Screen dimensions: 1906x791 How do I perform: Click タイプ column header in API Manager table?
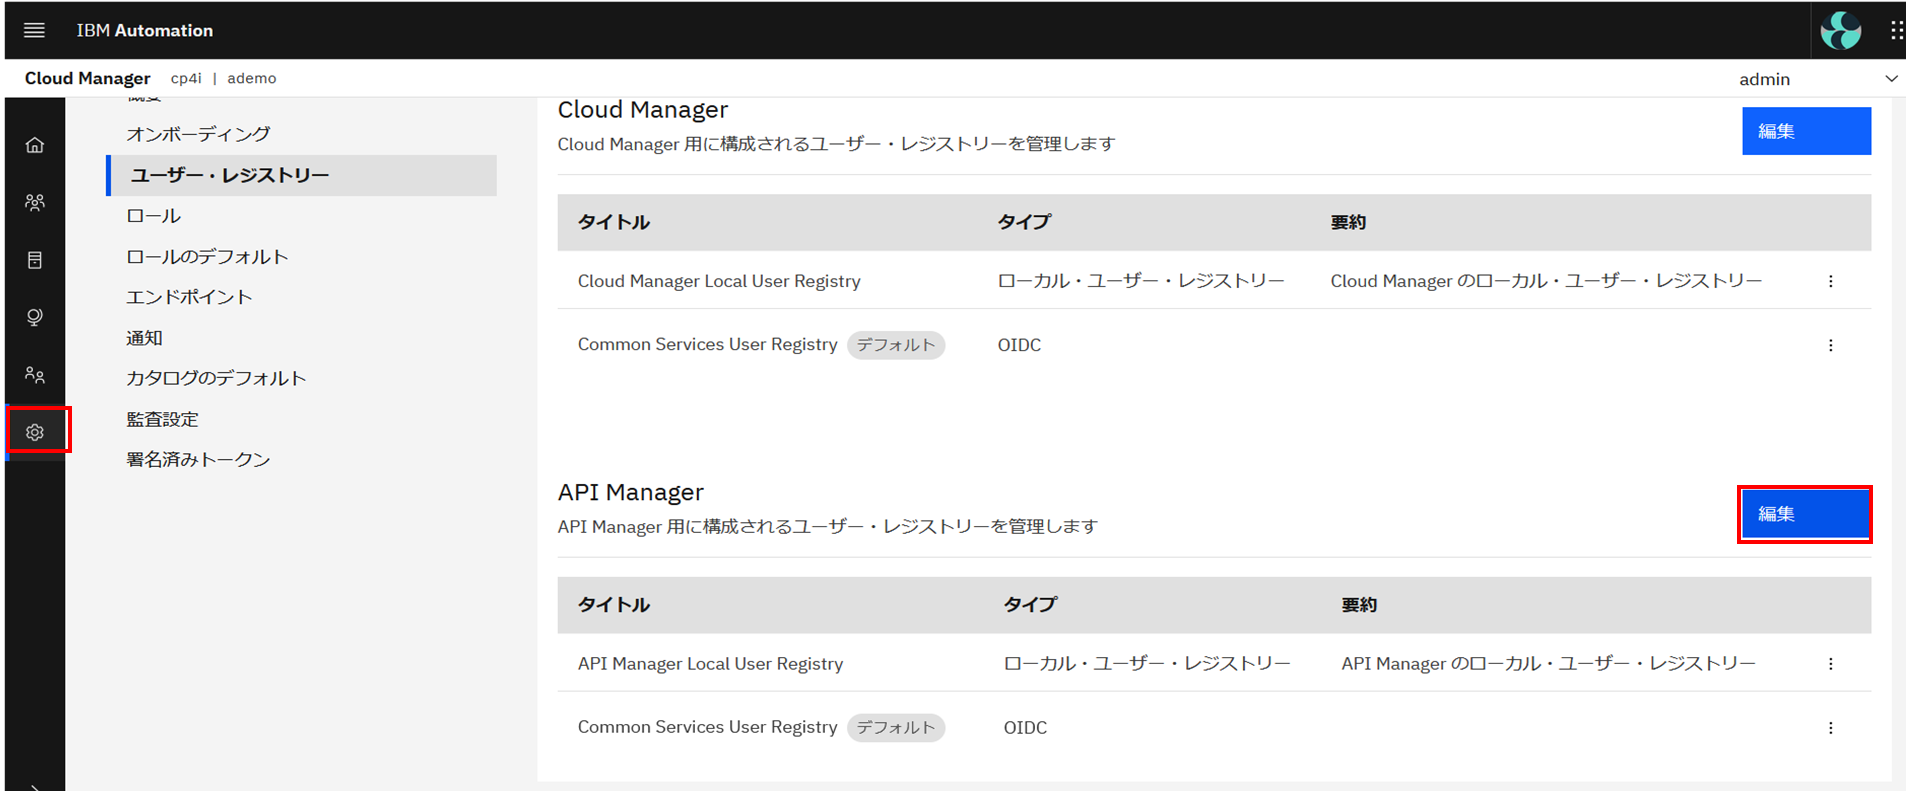click(x=1030, y=605)
